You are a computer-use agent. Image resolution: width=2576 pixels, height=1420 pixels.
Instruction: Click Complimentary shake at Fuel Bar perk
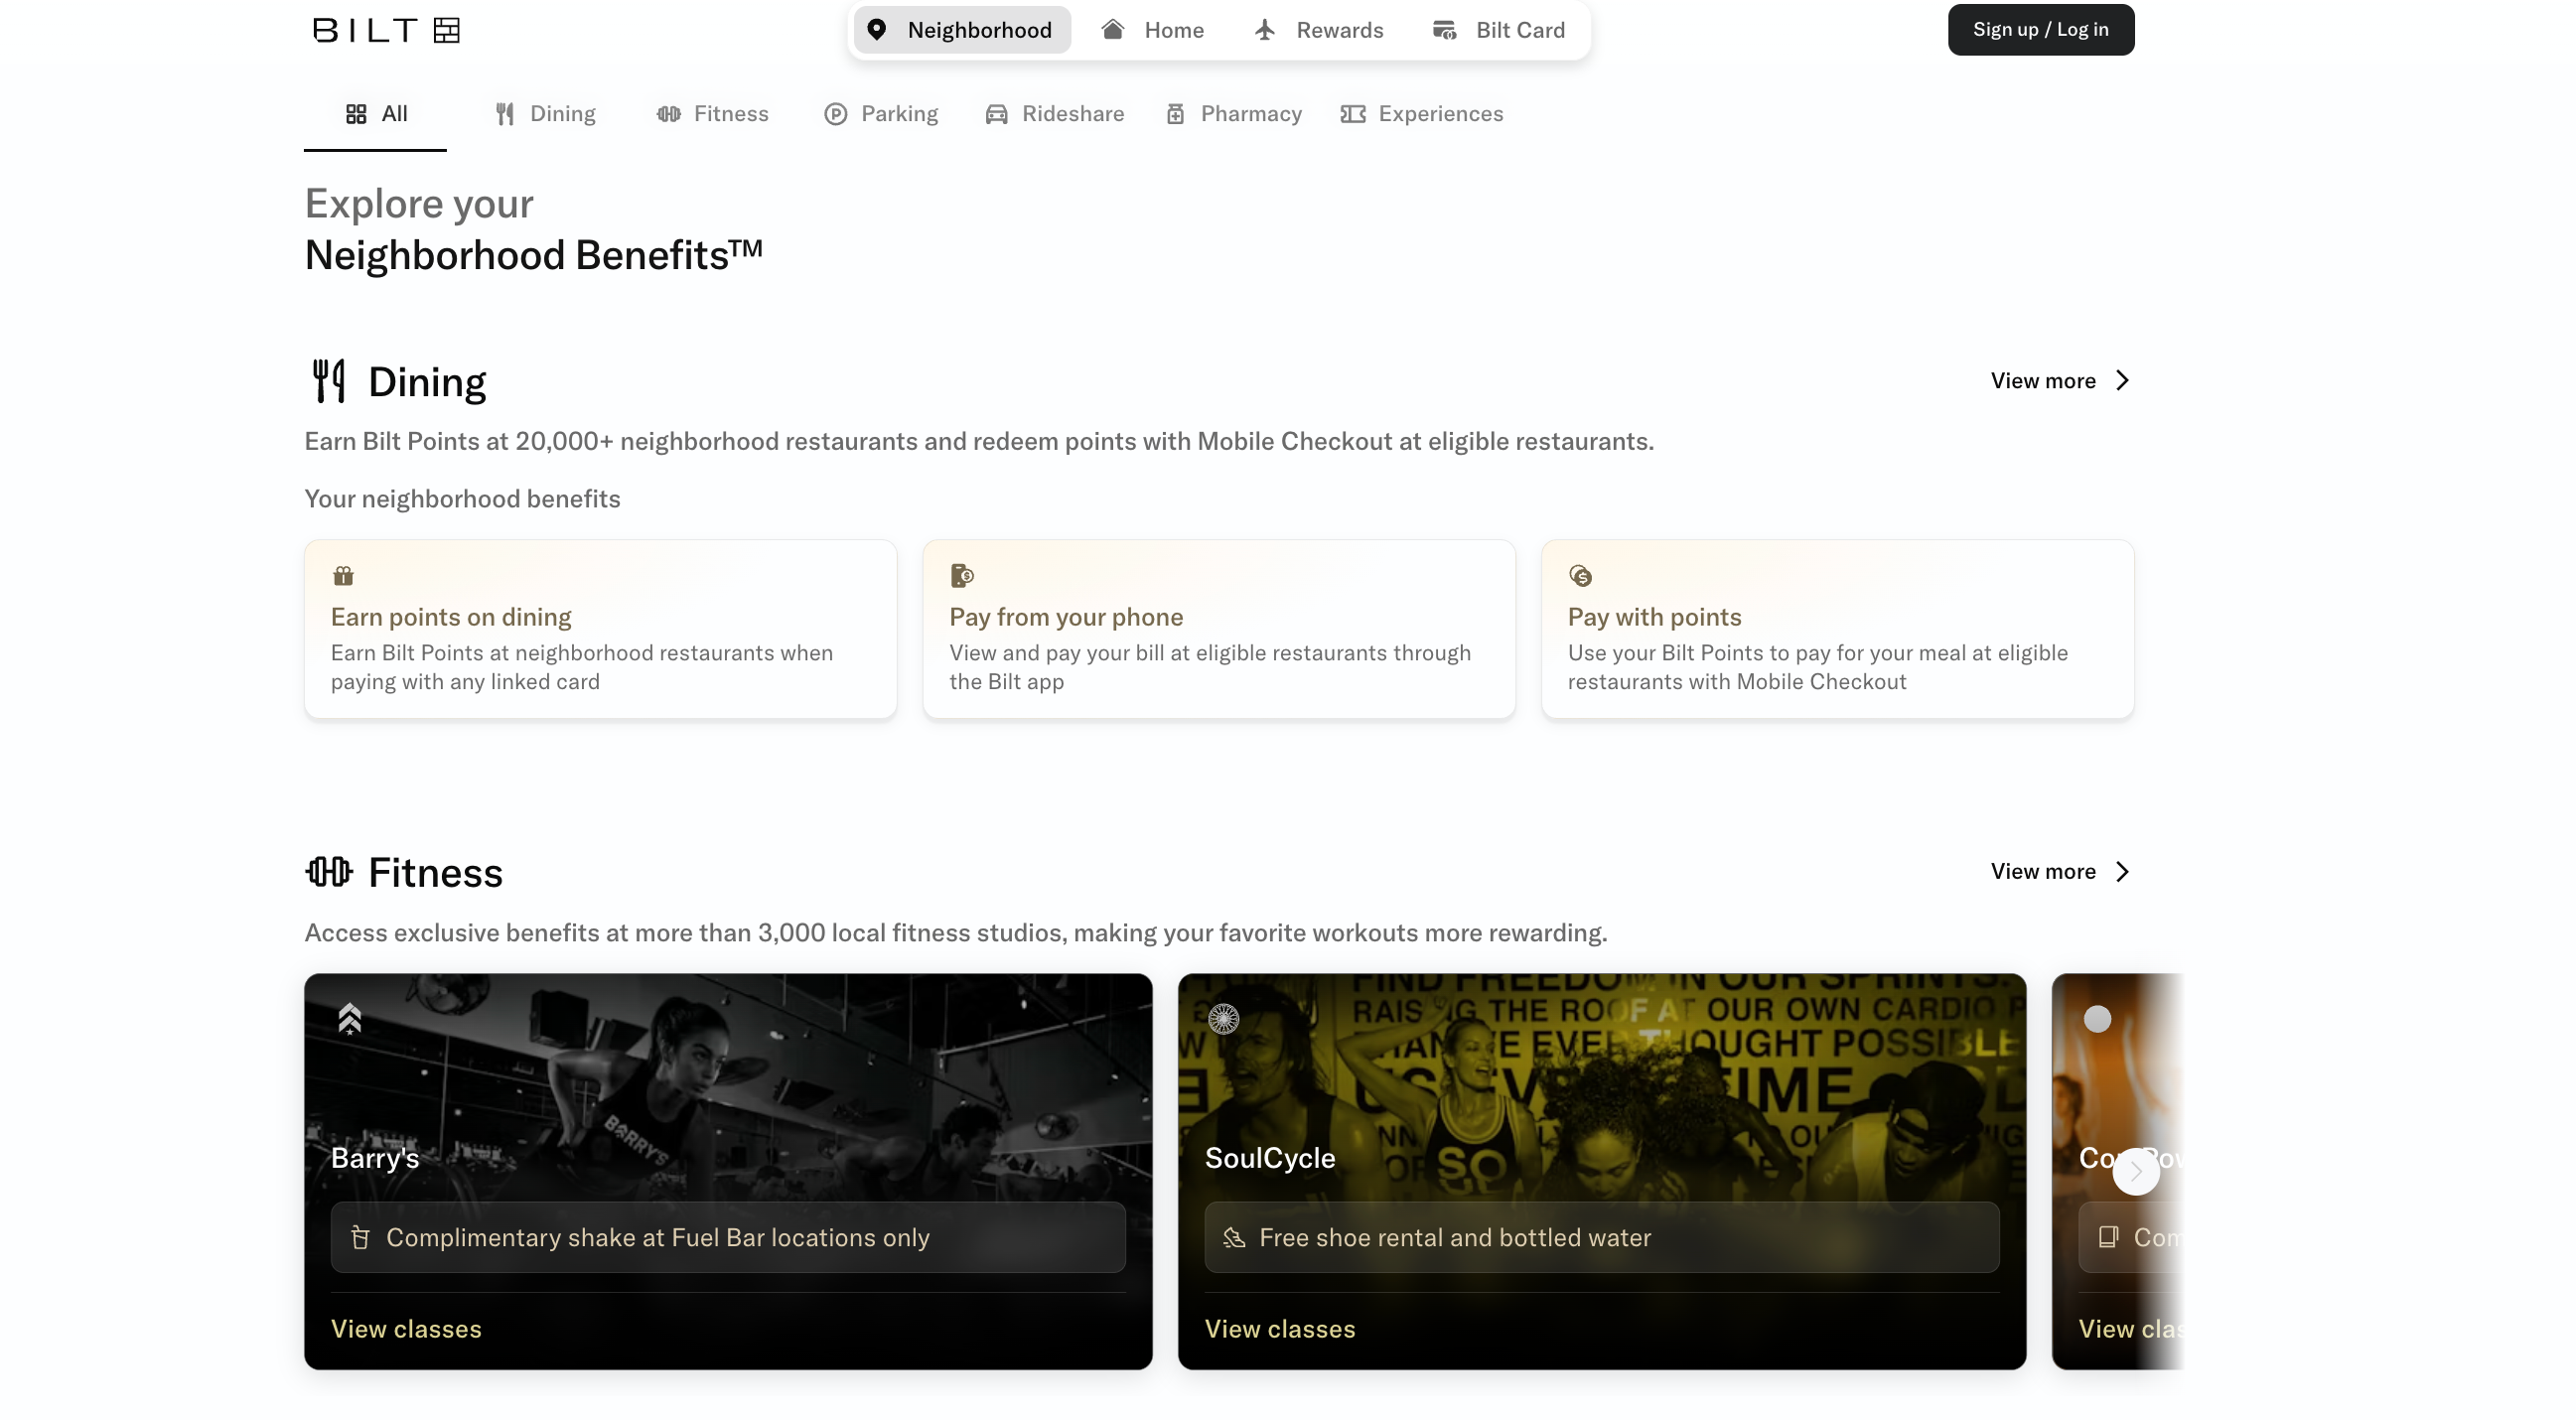tap(728, 1238)
